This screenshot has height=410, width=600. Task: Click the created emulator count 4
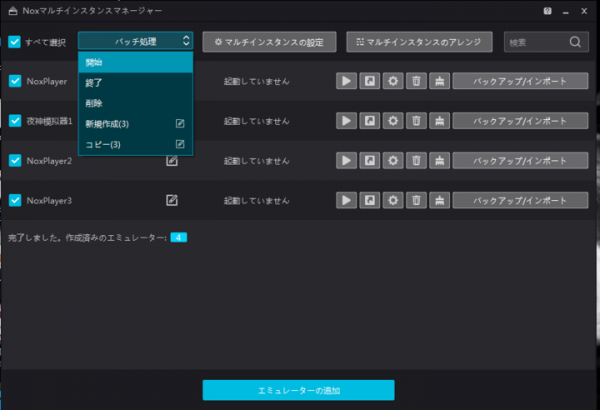pos(179,238)
